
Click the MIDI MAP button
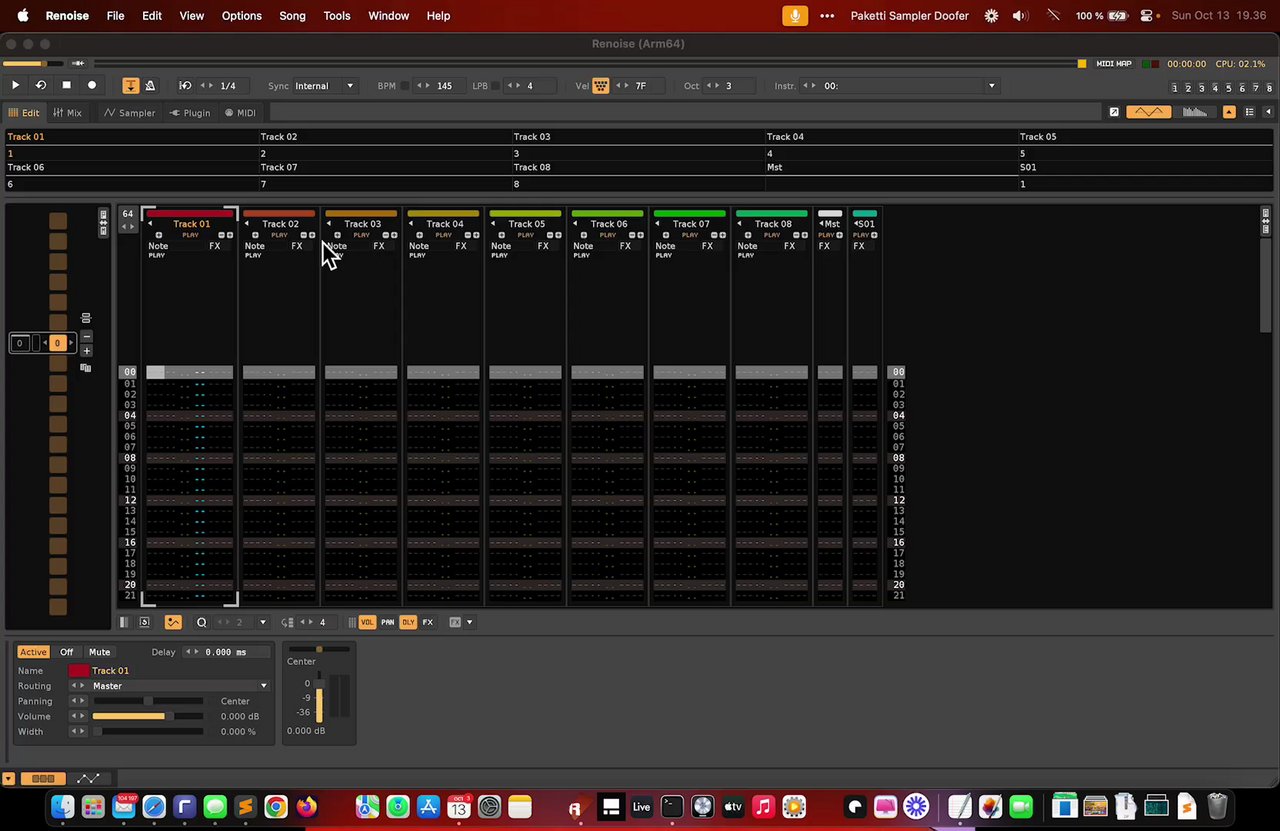(1114, 64)
